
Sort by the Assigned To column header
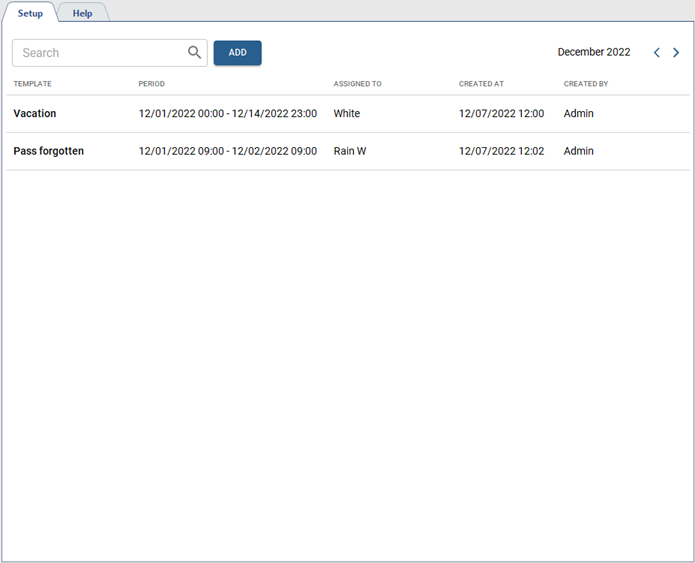[358, 84]
